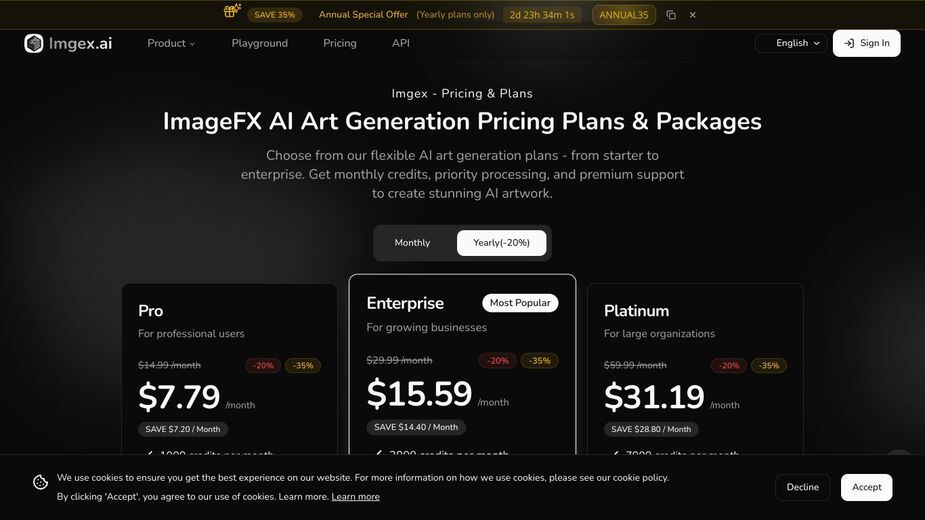The height and width of the screenshot is (520, 925).
Task: Click the Imgex.ai cube logo icon
Action: click(34, 43)
